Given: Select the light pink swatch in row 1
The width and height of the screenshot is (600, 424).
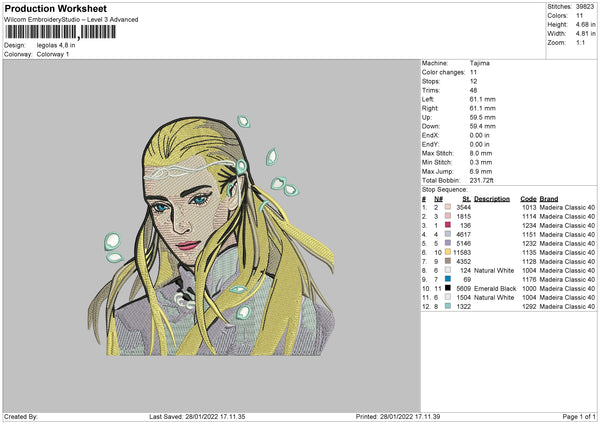Looking at the screenshot, I should 448,207.
